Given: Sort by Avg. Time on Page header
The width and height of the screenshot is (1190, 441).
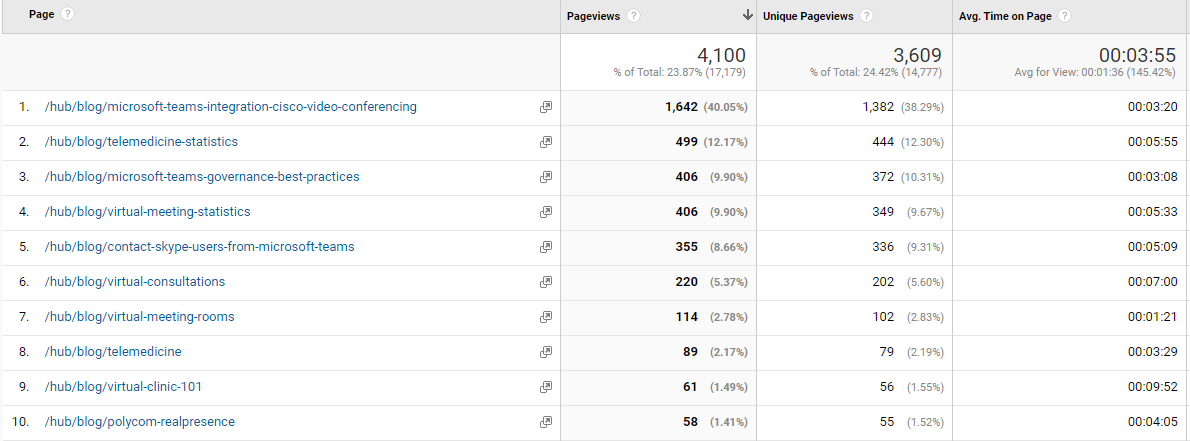Looking at the screenshot, I should [x=1006, y=16].
